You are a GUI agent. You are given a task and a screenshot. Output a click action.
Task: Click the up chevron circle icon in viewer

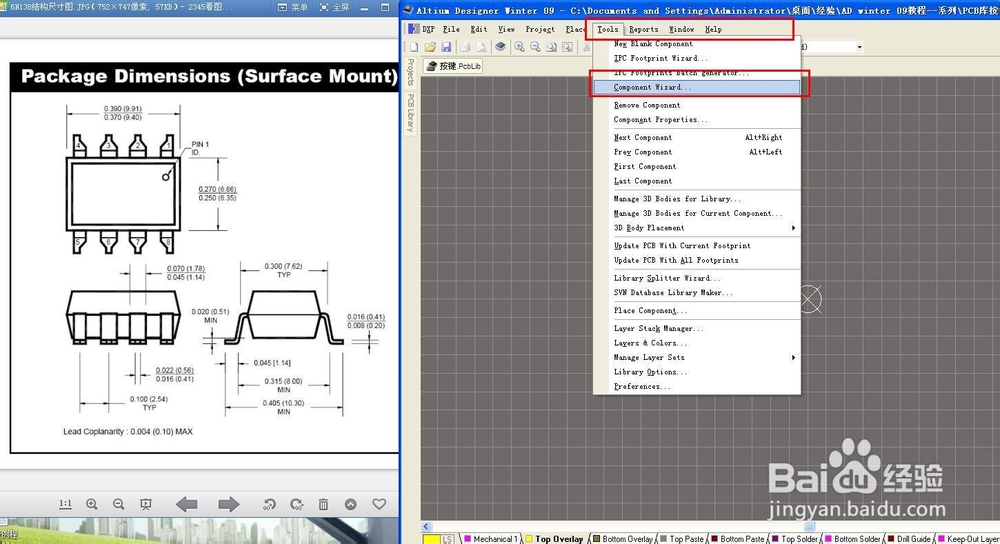(351, 504)
